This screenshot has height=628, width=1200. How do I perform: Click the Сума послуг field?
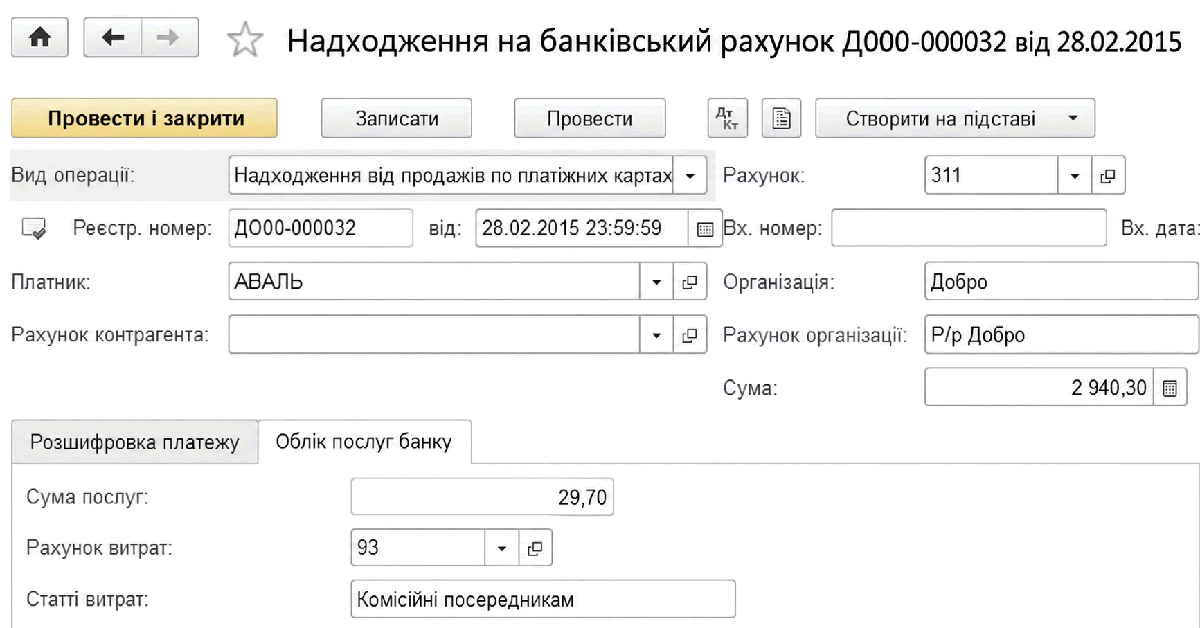(483, 496)
